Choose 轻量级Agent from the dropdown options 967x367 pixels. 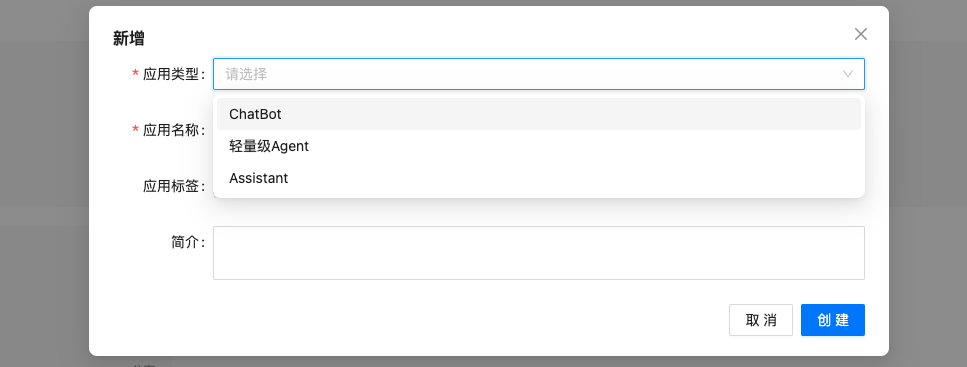[538, 146]
